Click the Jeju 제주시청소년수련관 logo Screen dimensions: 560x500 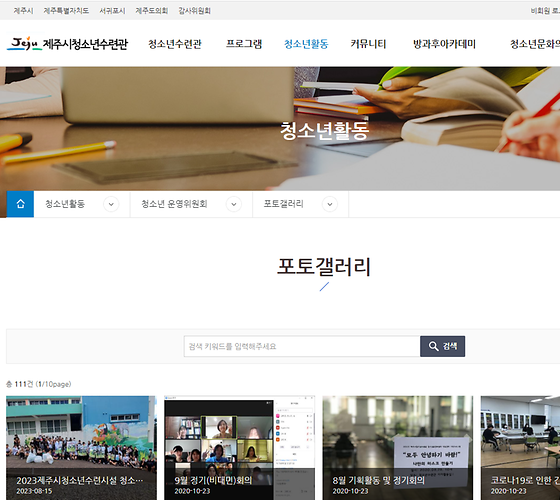pyautogui.click(x=67, y=44)
